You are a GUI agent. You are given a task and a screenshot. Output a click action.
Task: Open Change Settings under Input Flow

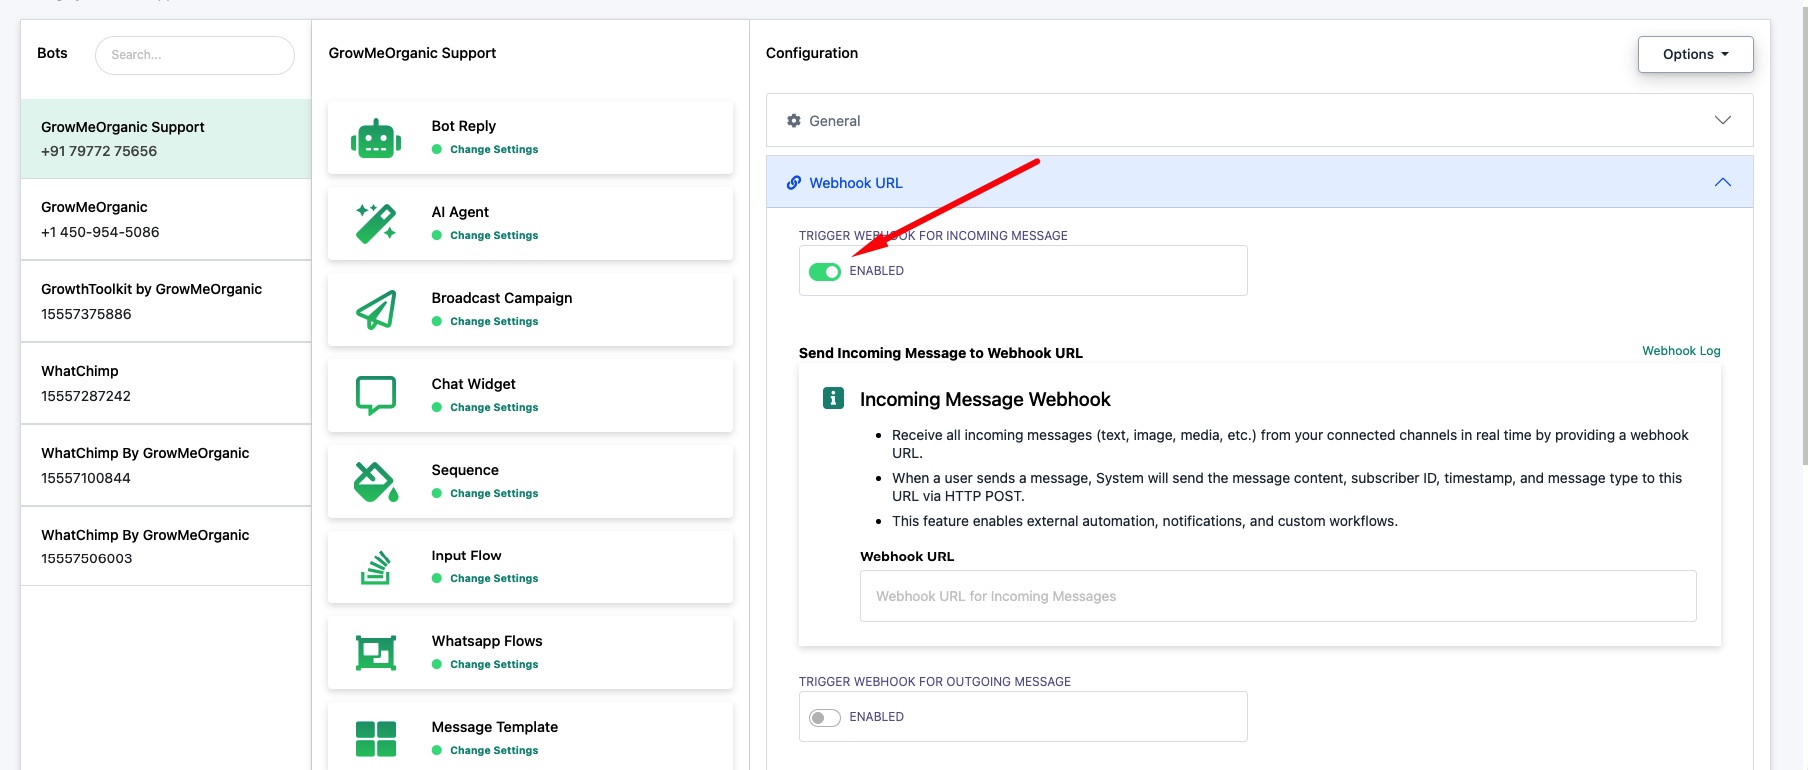[494, 578]
